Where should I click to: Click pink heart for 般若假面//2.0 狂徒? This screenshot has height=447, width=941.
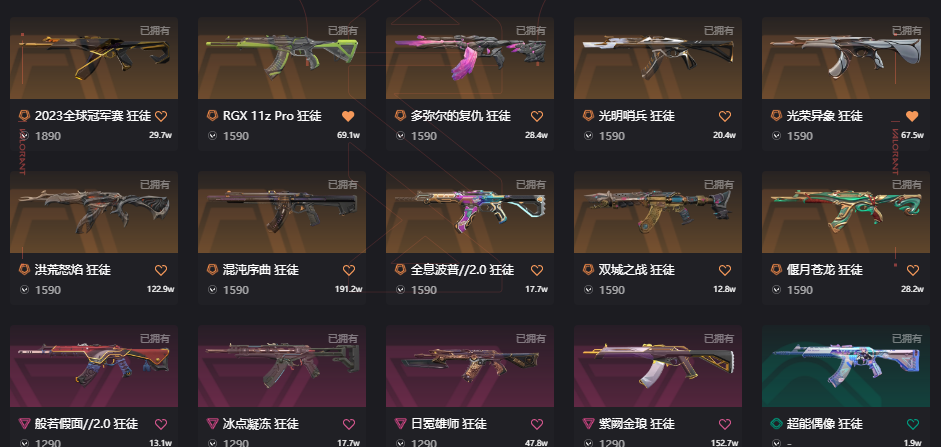pyautogui.click(x=161, y=425)
